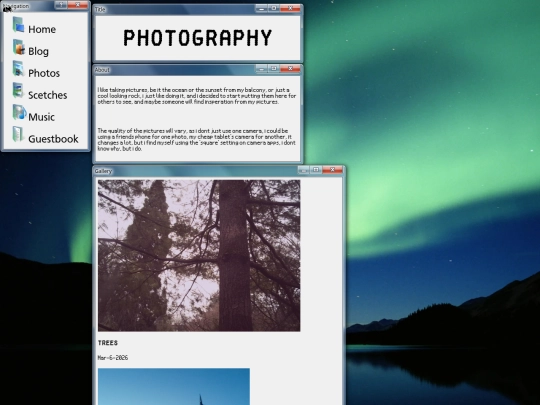Click the Music folder icon

(x=19, y=113)
